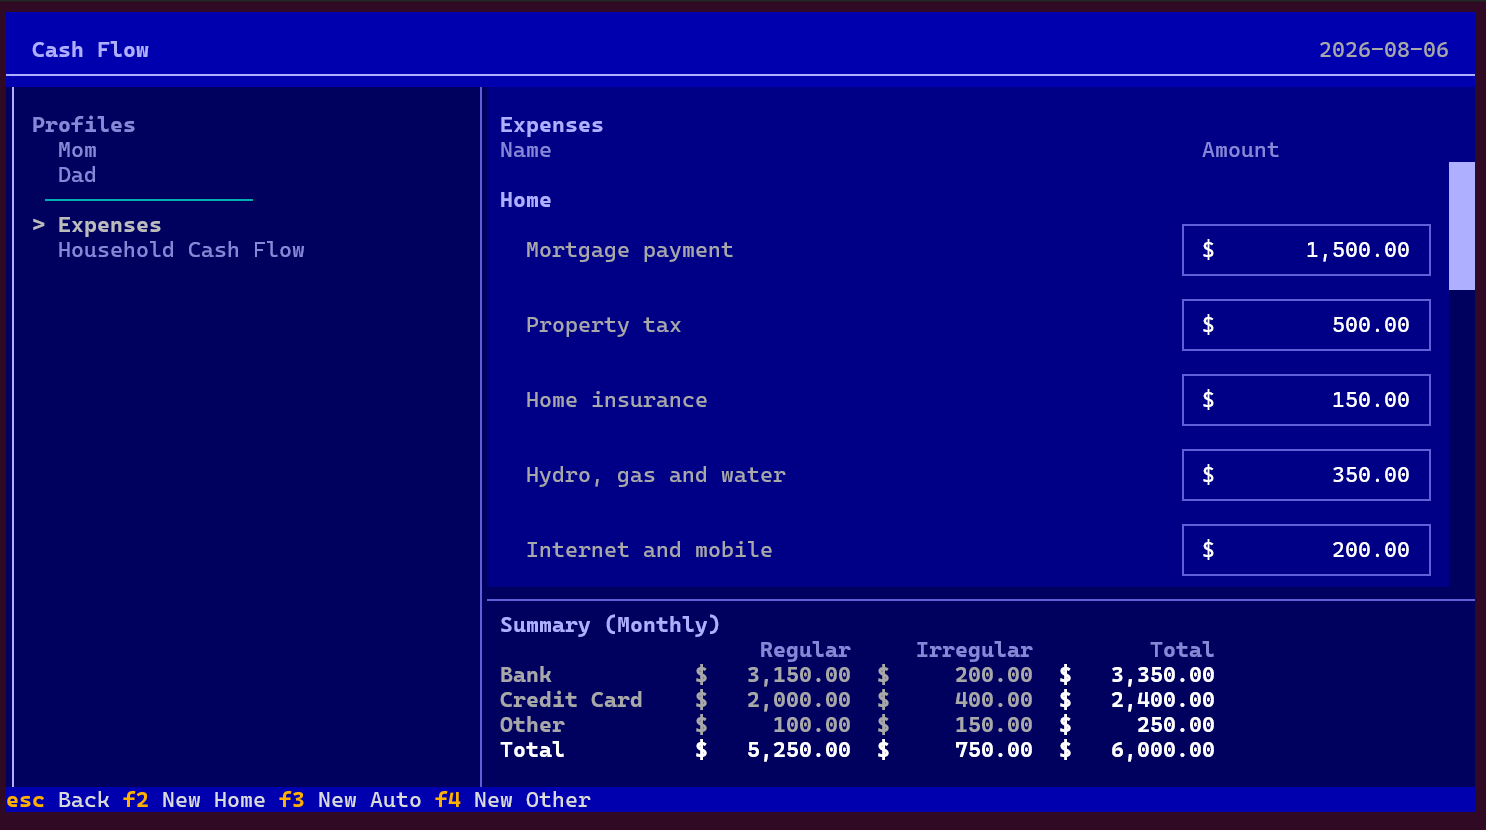The width and height of the screenshot is (1486, 830).
Task: Edit the Property tax amount field
Action: point(1306,325)
